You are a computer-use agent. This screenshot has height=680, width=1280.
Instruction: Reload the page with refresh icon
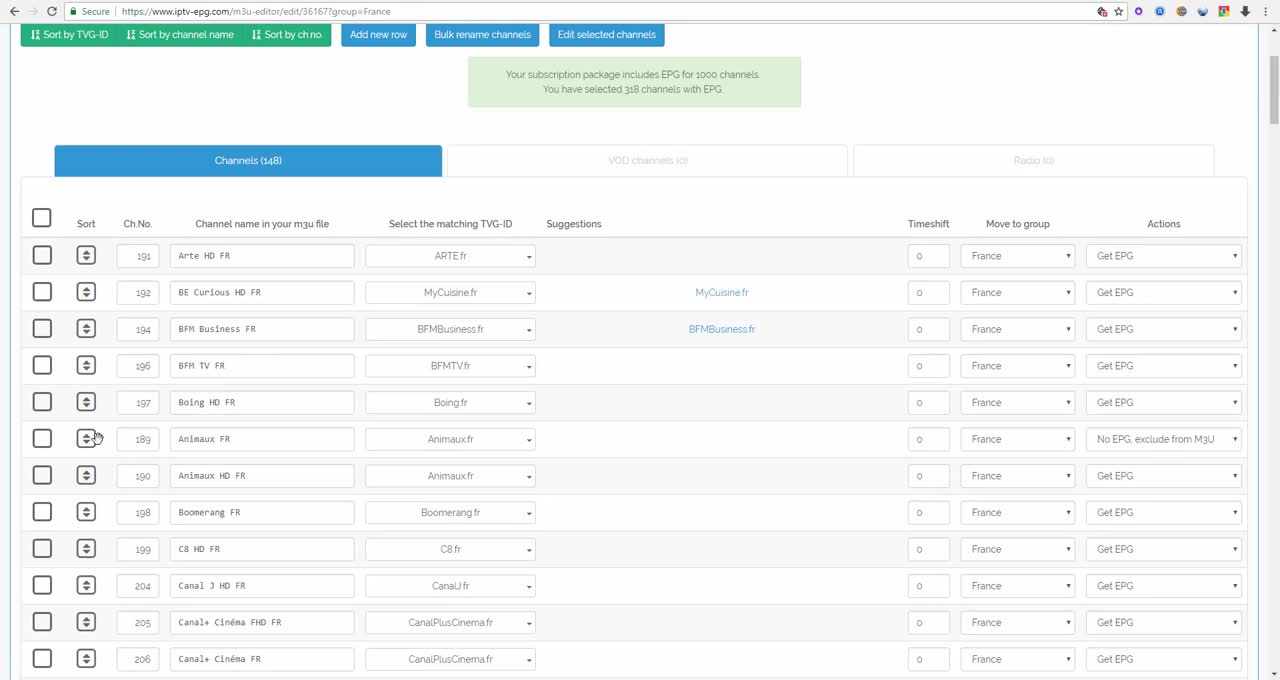pyautogui.click(x=51, y=11)
